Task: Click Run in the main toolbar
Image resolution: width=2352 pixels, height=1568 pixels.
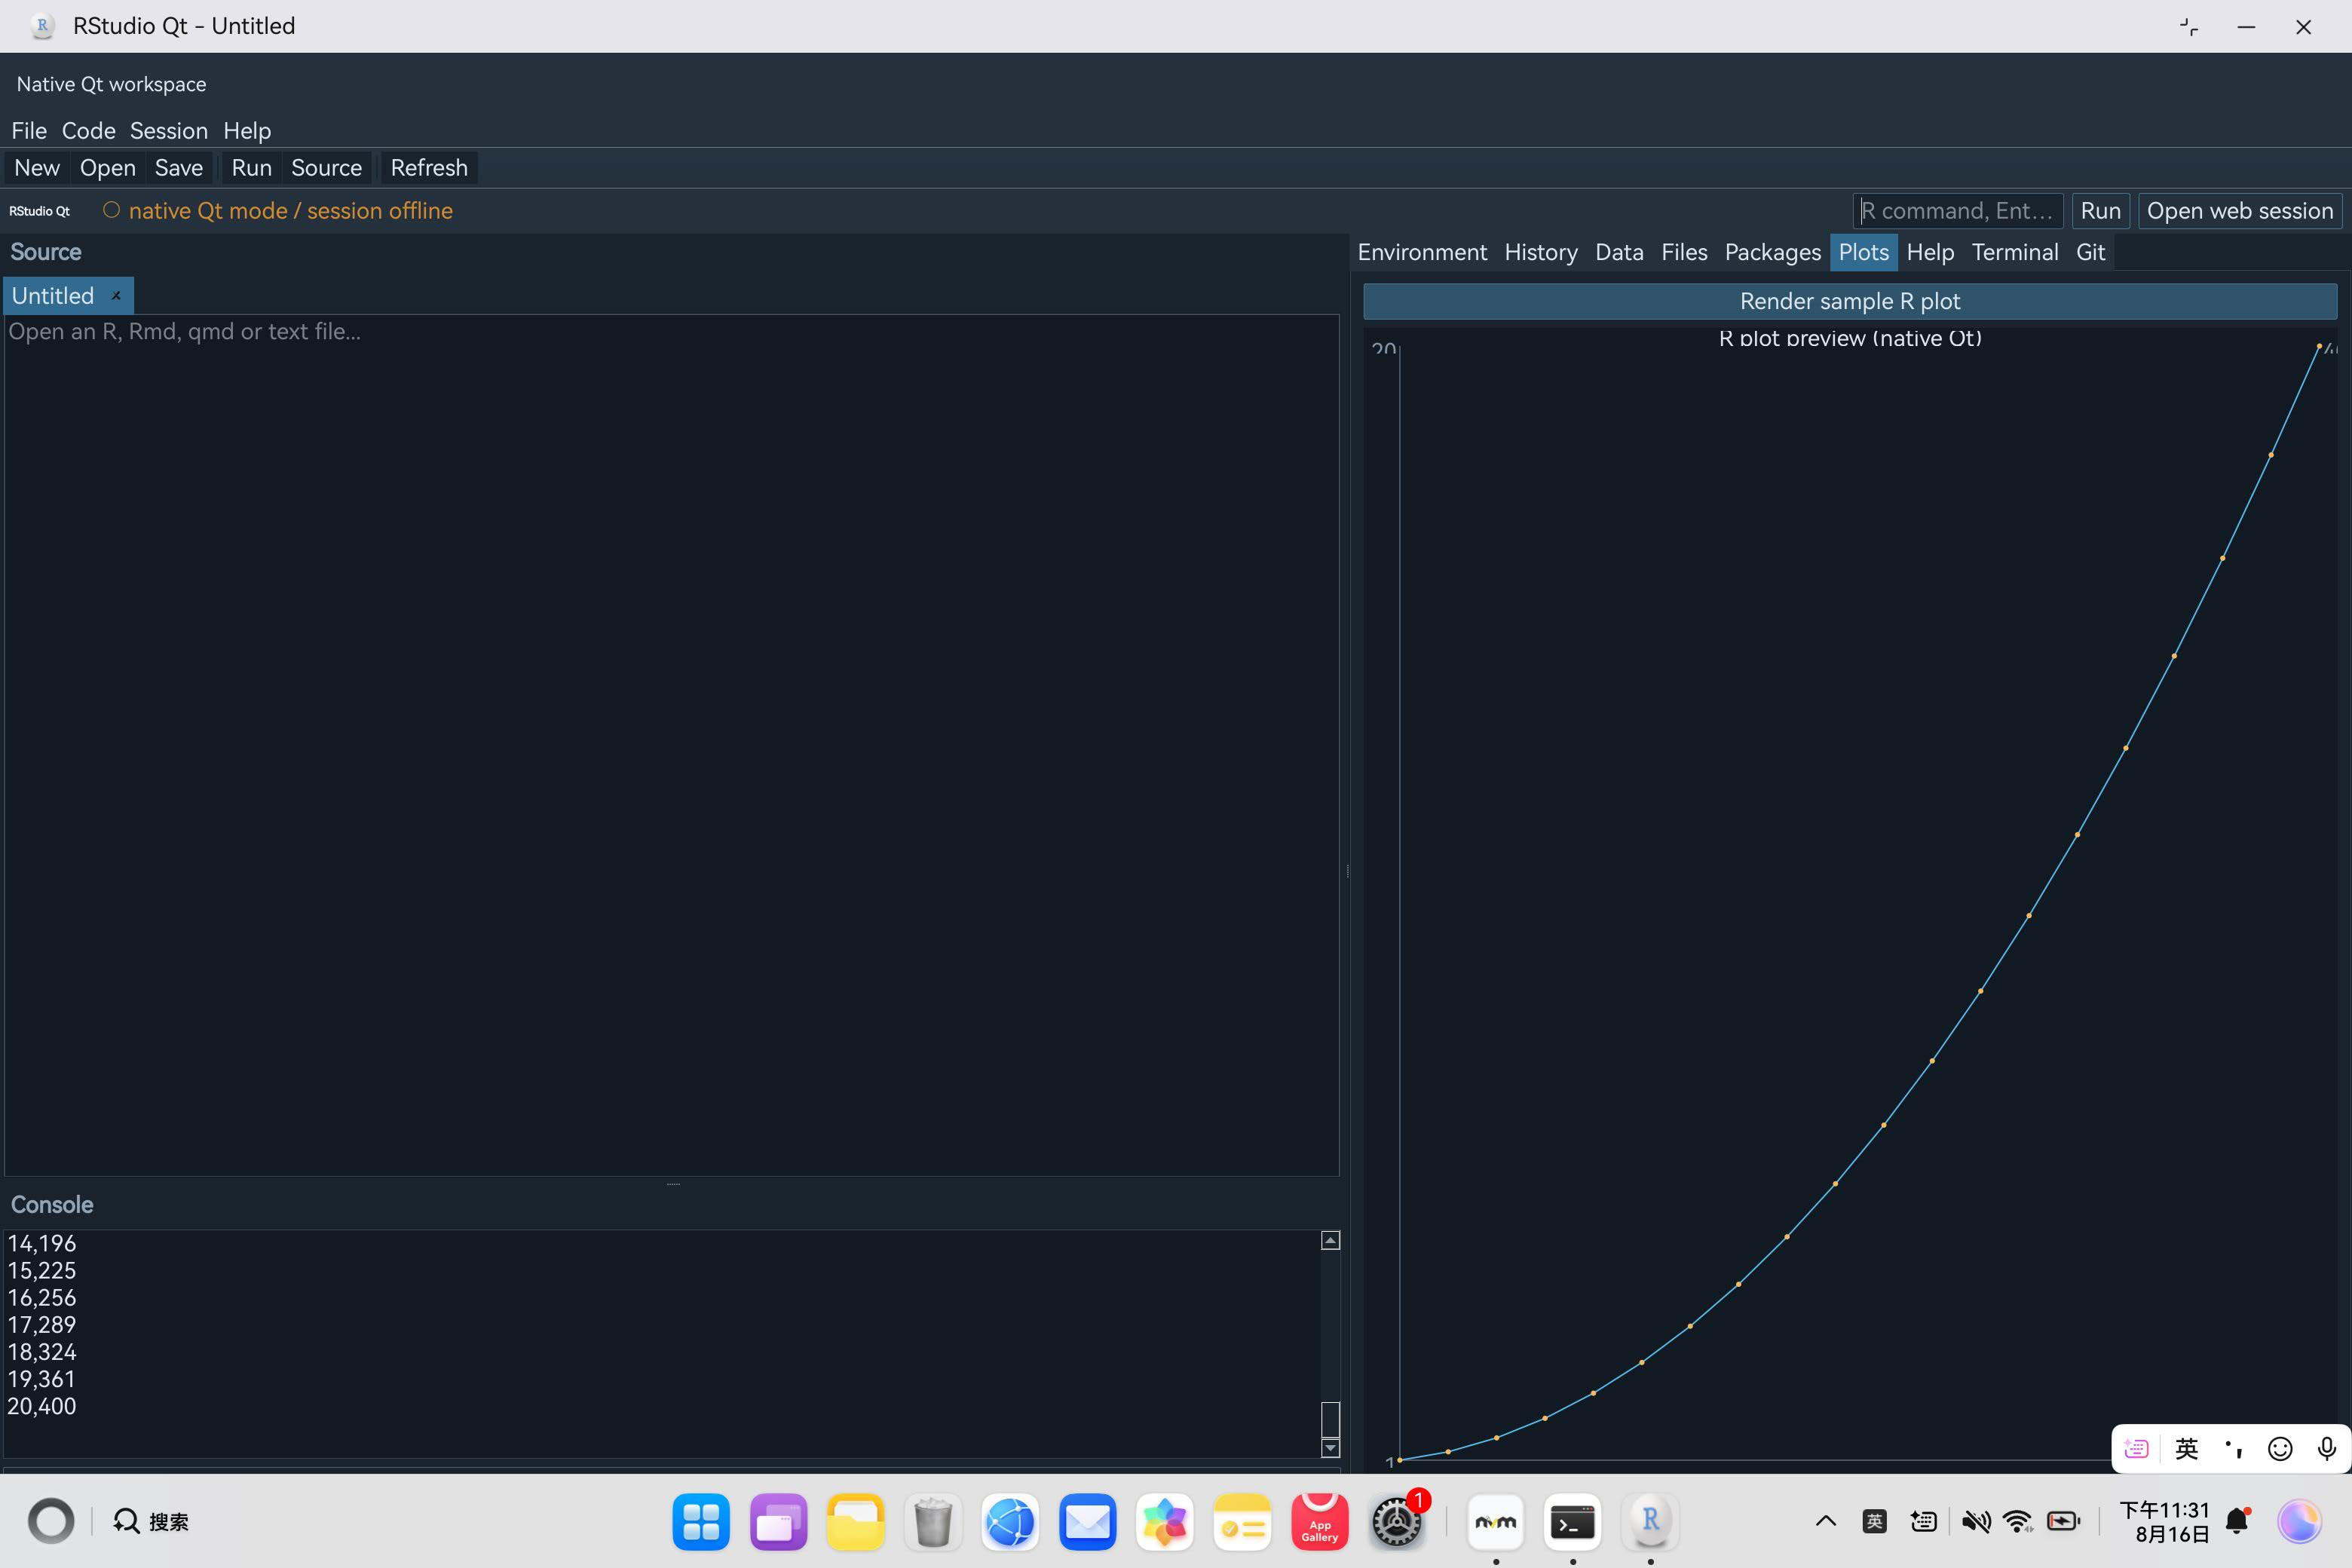Action: [x=251, y=168]
